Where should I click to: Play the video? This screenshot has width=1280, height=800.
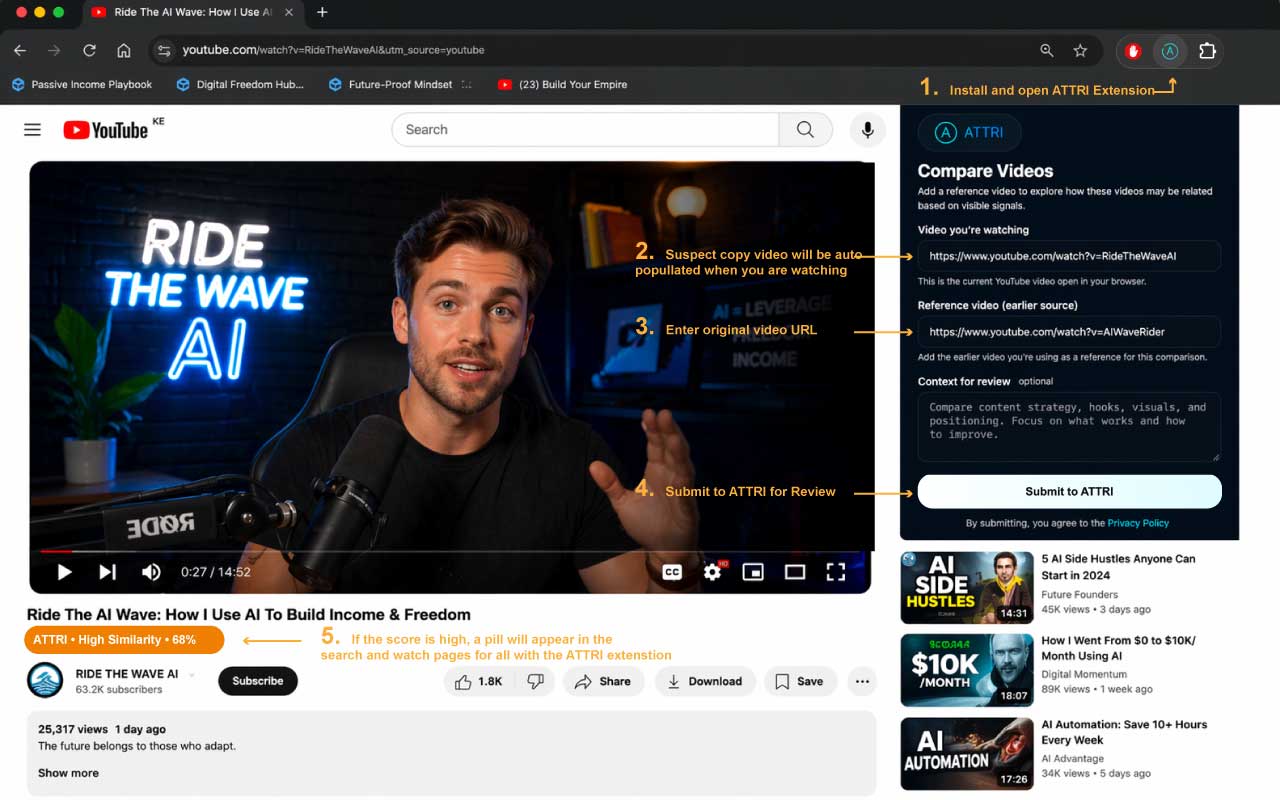(x=64, y=572)
